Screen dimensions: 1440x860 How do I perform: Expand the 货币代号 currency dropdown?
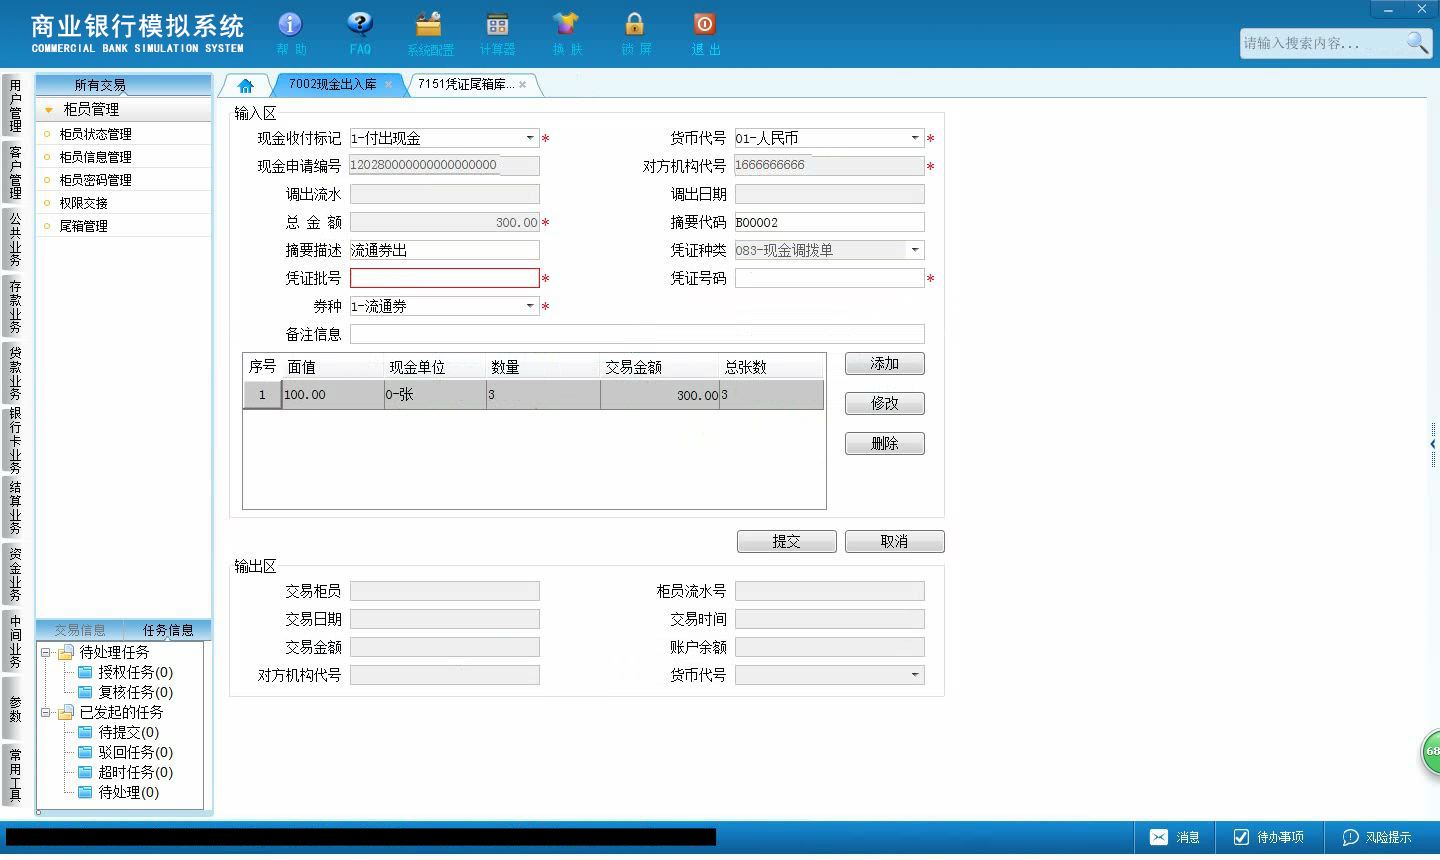[x=915, y=138]
